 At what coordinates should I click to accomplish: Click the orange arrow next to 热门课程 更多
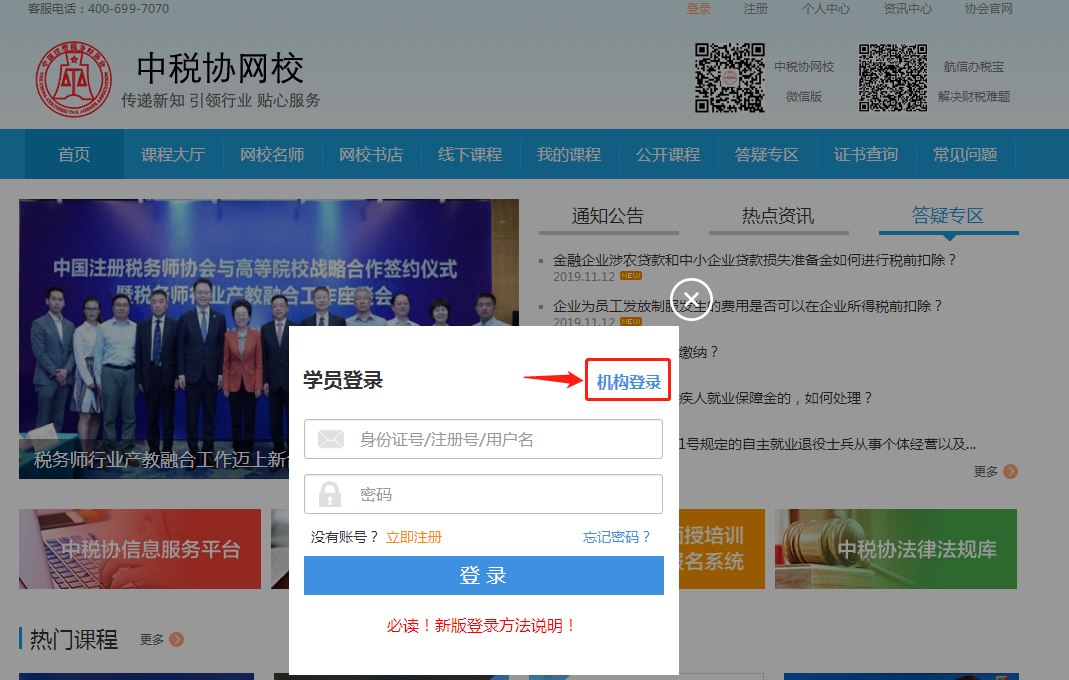(x=177, y=639)
